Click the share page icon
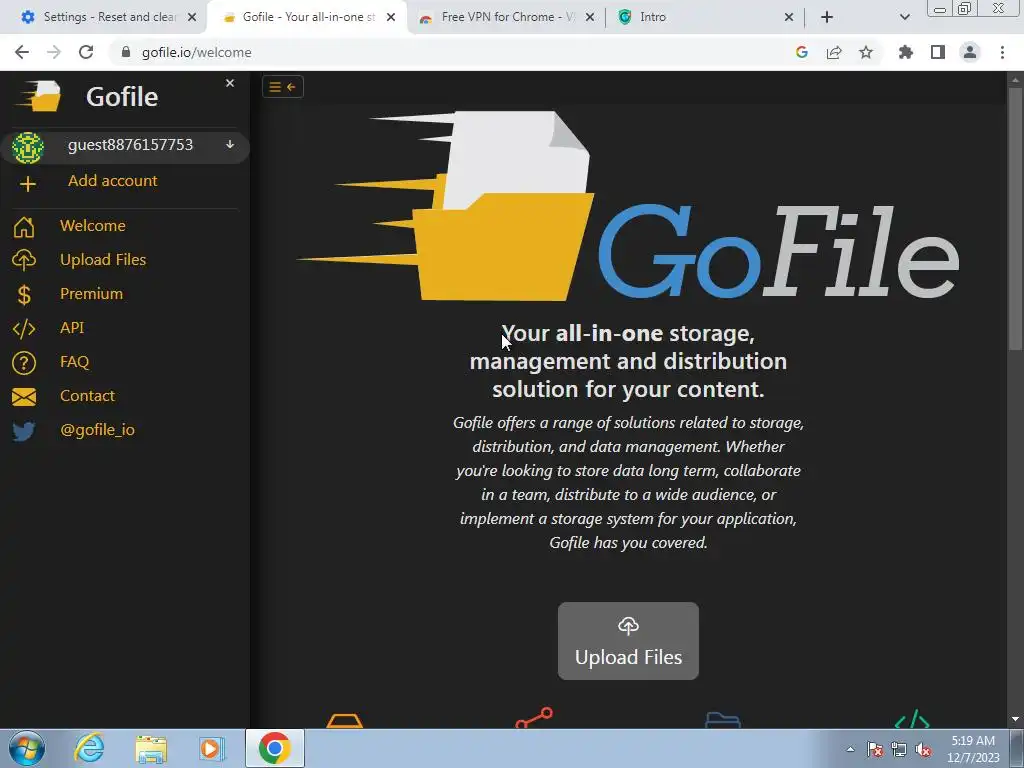Image resolution: width=1024 pixels, height=768 pixels. pyautogui.click(x=834, y=52)
